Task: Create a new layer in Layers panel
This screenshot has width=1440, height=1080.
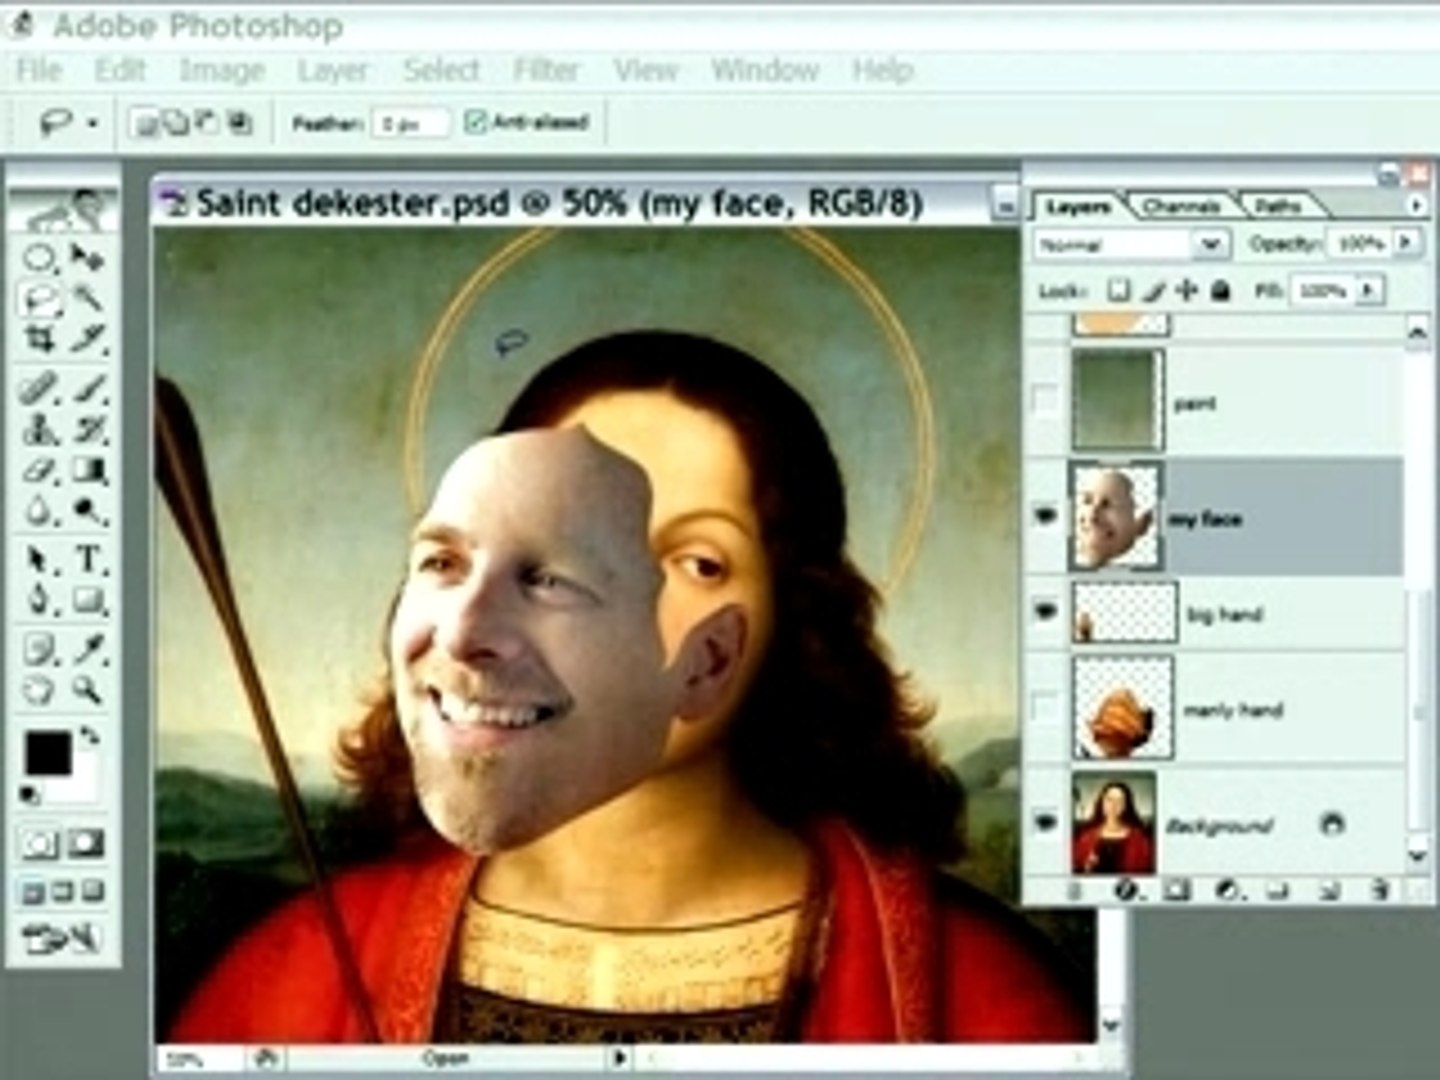Action: (x=1329, y=889)
